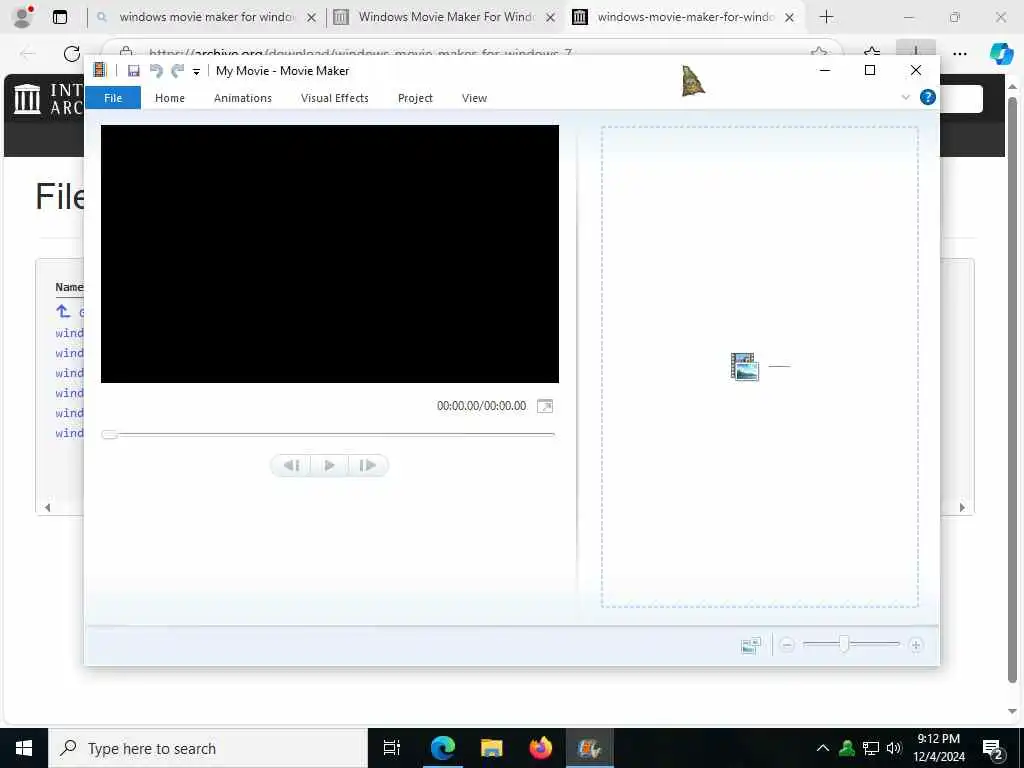Viewport: 1024px width, 768px height.
Task: Click the right scroll arrow of the file listing
Action: 961,507
